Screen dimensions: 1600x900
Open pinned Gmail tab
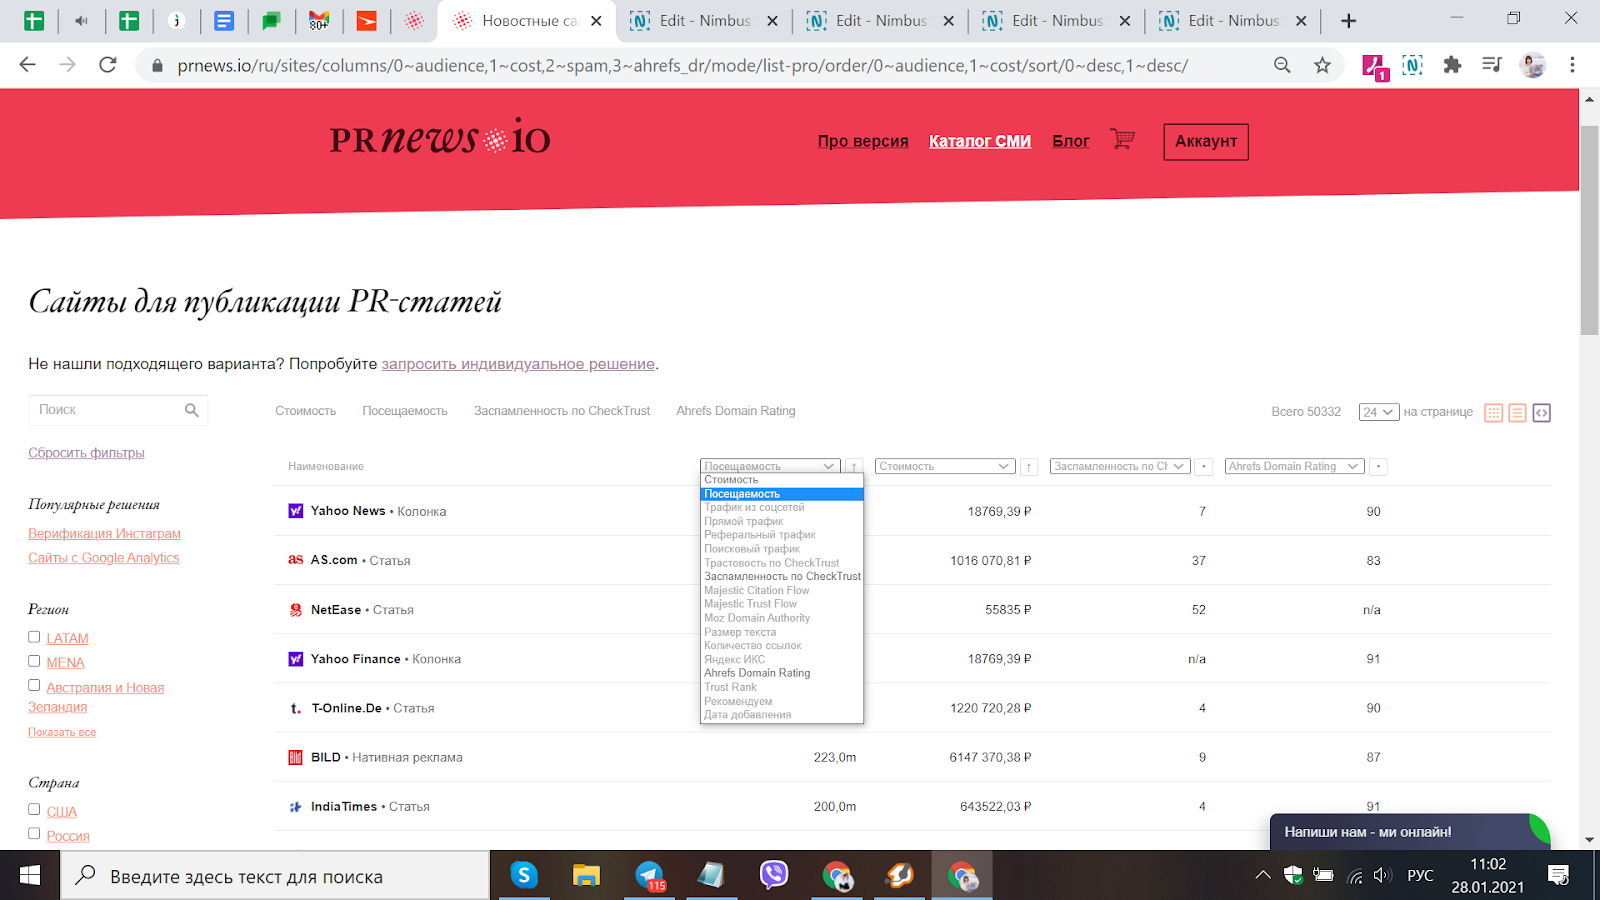pyautogui.click(x=319, y=20)
